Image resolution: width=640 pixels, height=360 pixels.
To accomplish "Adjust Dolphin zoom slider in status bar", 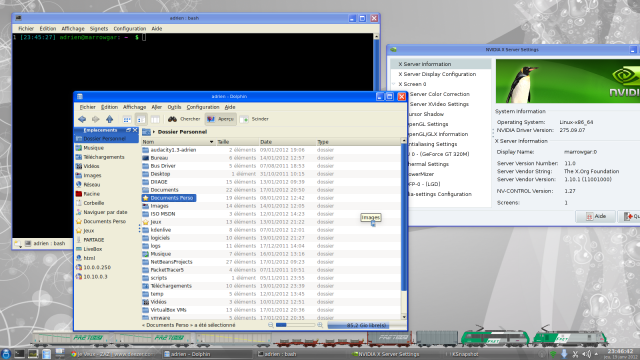I will pos(295,325).
